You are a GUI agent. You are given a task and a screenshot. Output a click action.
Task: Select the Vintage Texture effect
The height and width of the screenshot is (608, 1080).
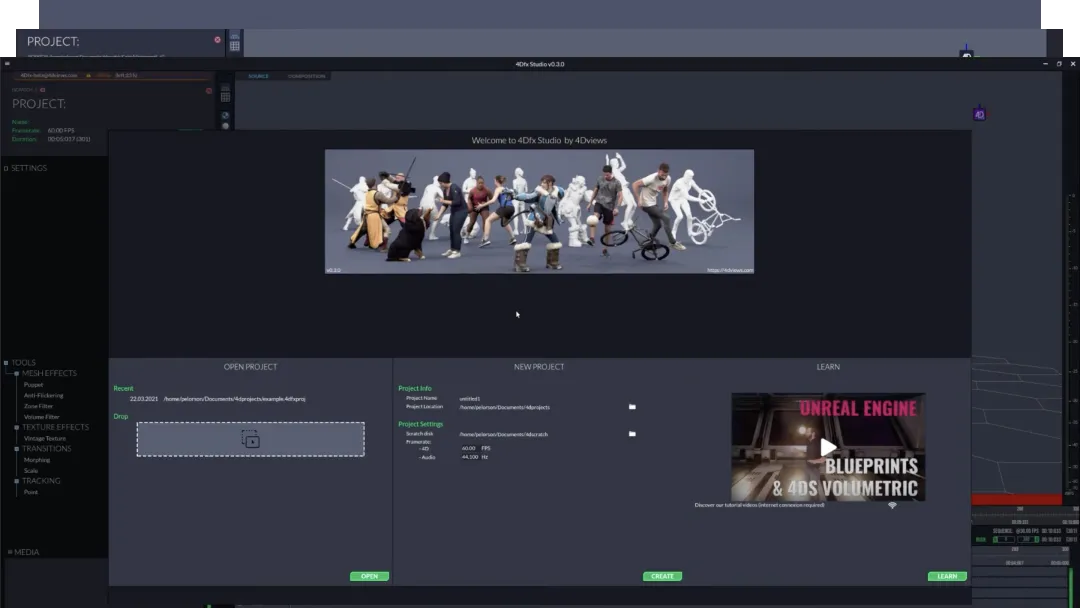[x=45, y=438]
